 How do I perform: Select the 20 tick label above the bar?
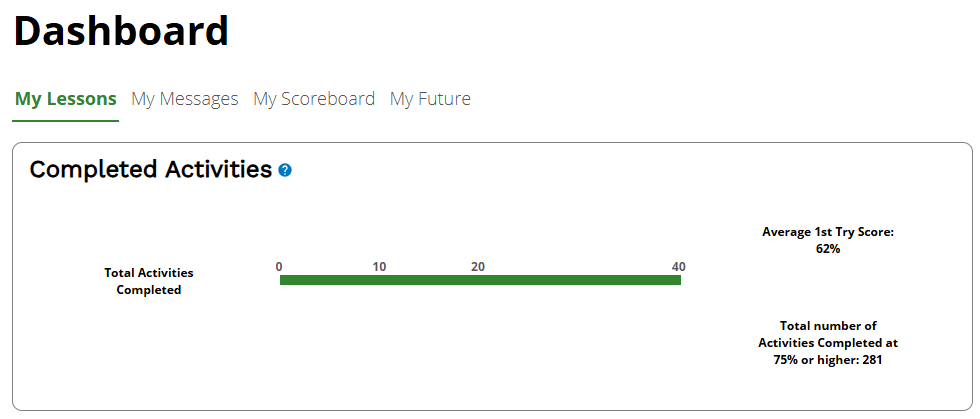pos(478,267)
